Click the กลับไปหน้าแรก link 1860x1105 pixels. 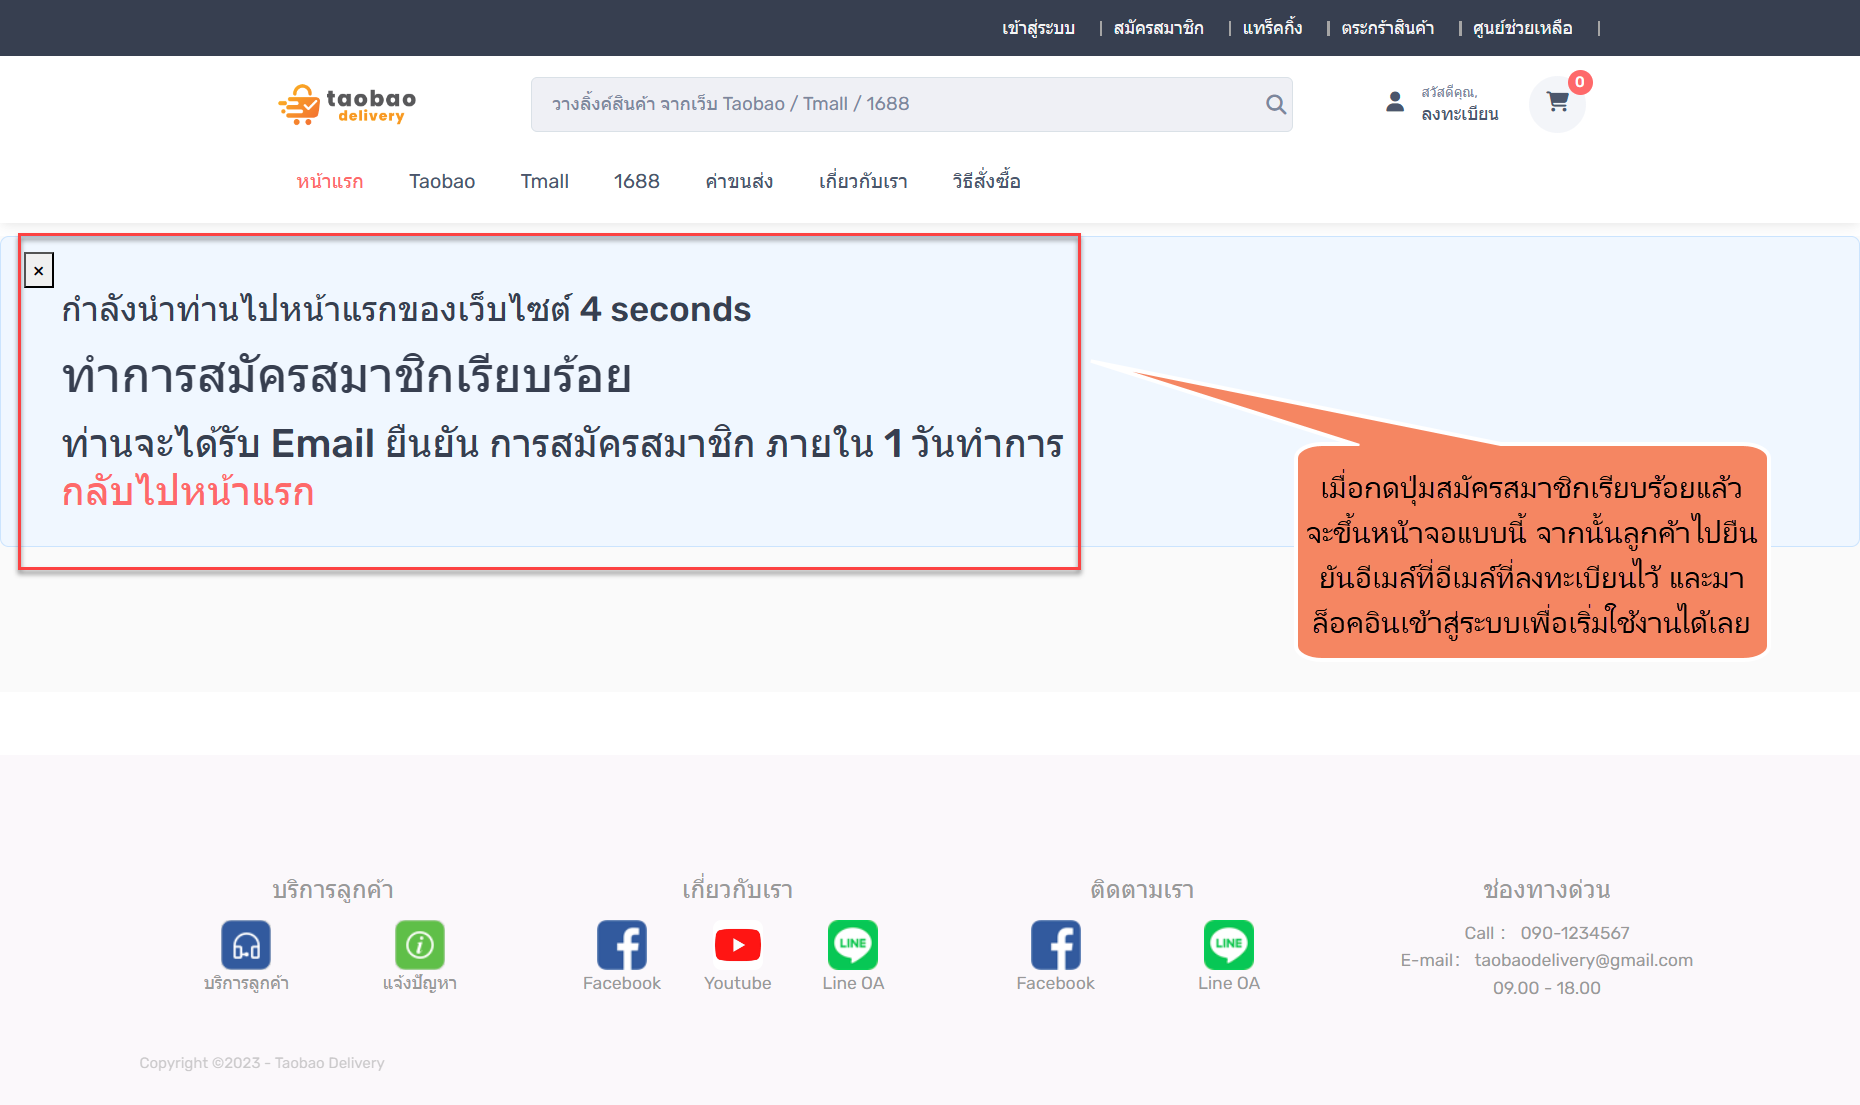coord(188,492)
